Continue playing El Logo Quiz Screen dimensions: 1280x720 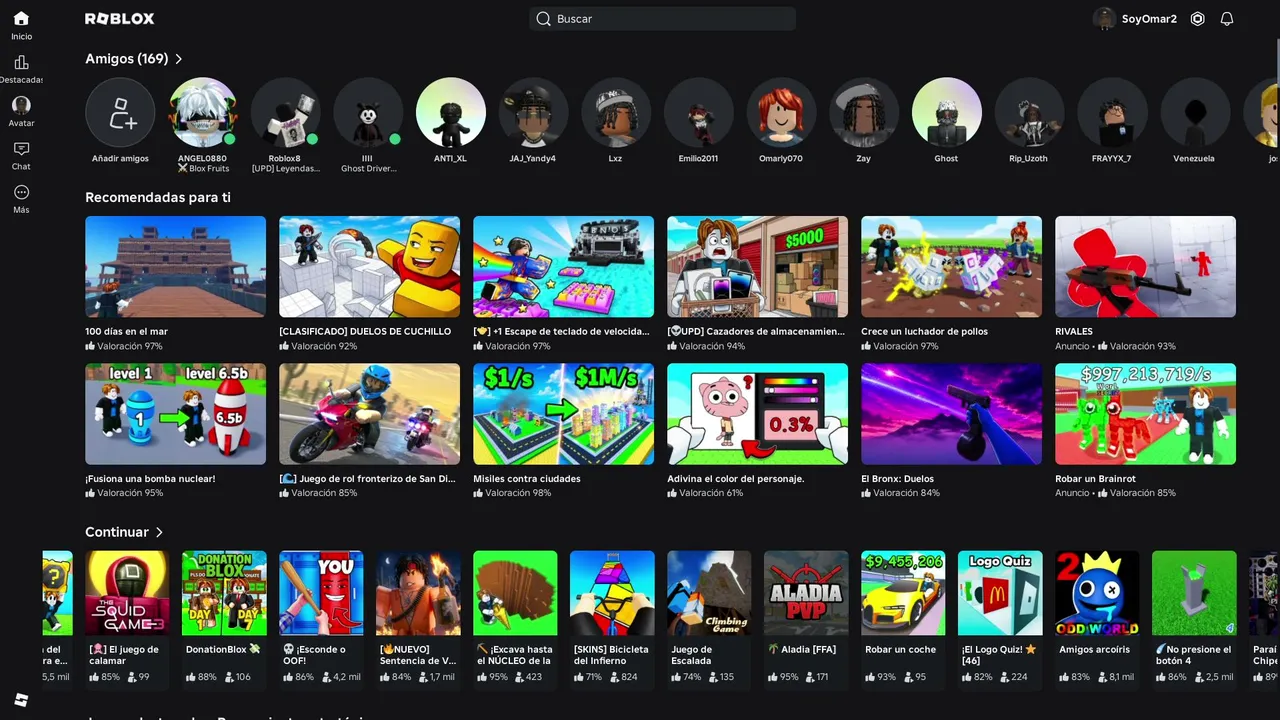(x=1000, y=593)
